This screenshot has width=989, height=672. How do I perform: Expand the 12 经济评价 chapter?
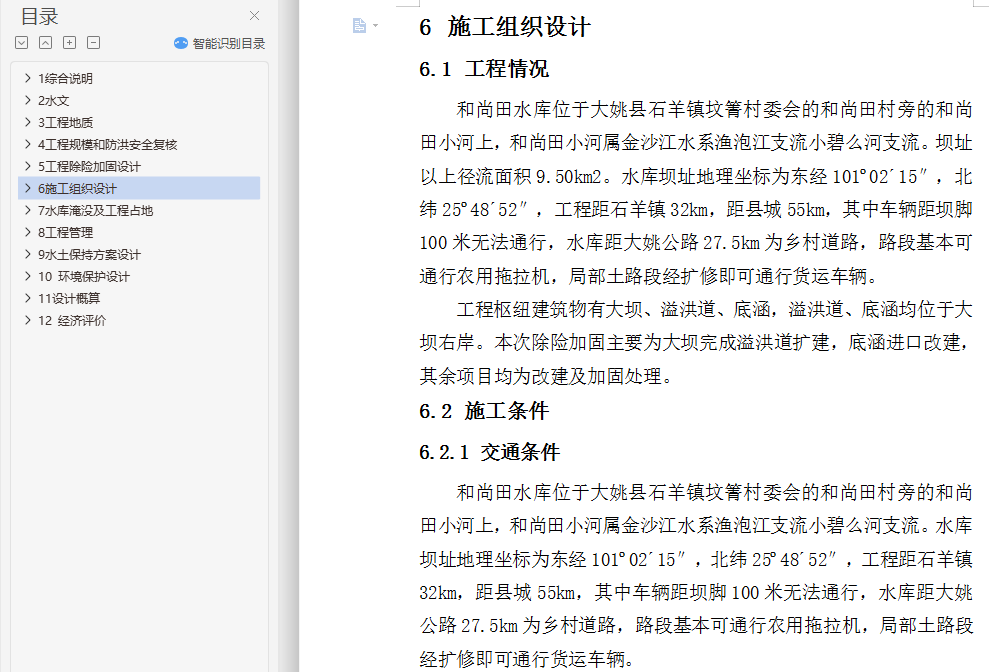pos(28,321)
